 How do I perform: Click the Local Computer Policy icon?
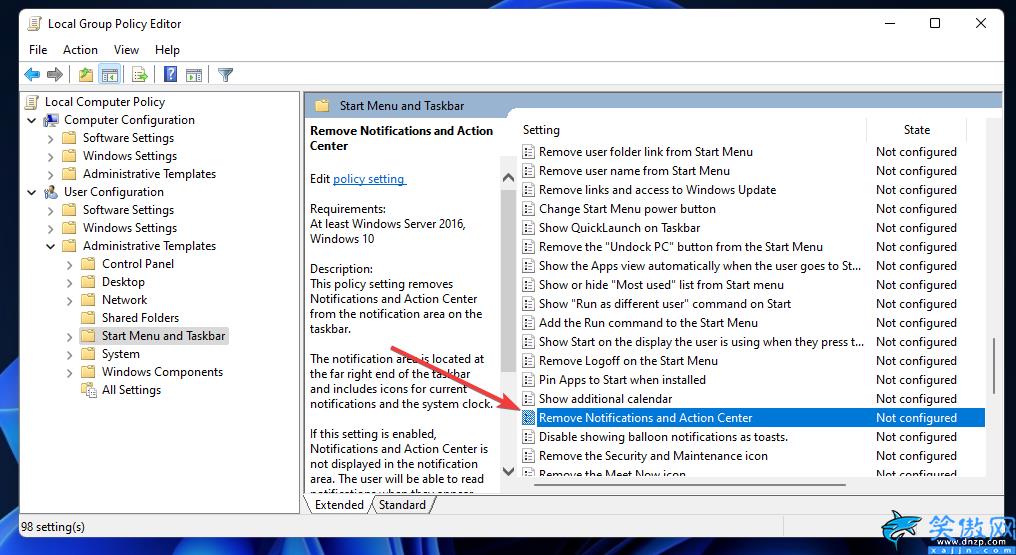point(32,102)
